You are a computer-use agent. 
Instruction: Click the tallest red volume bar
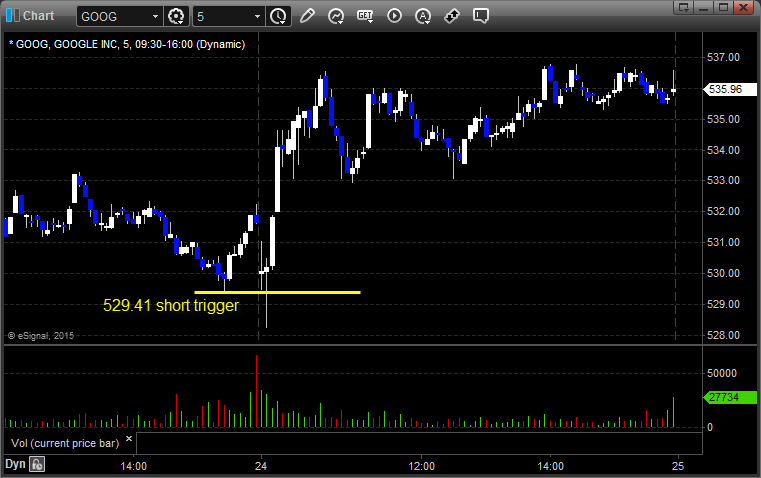(256, 391)
